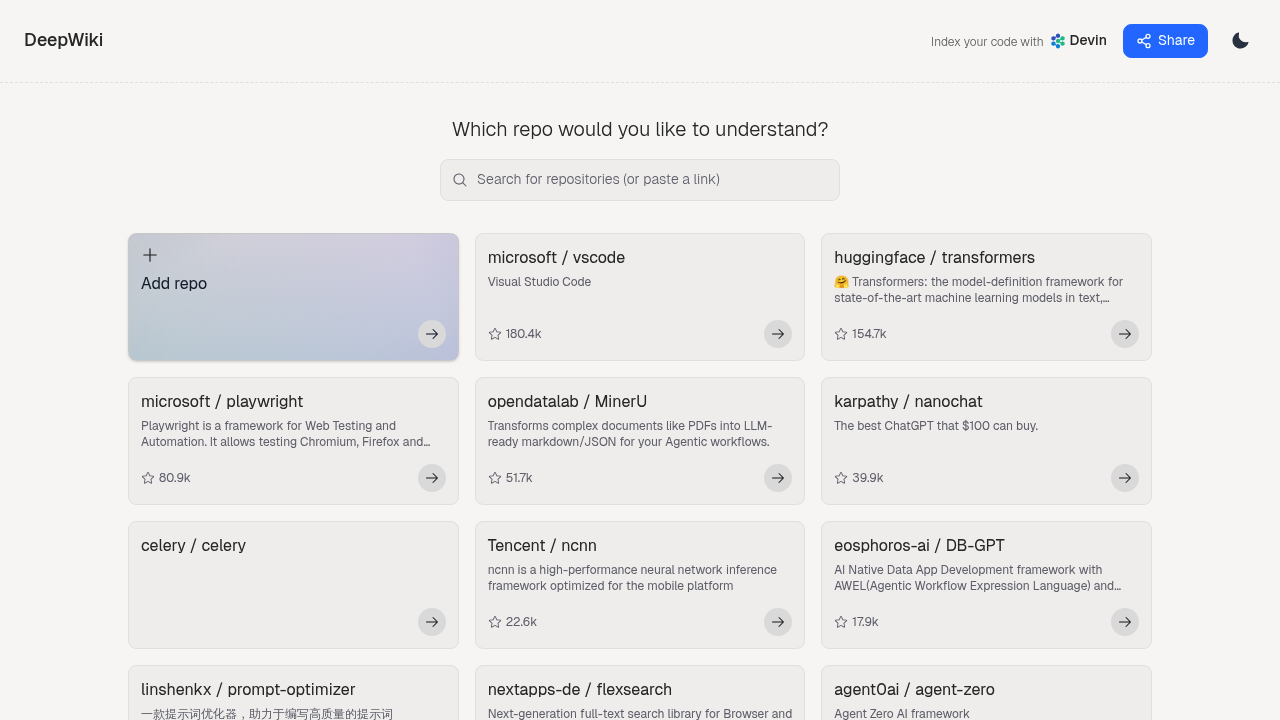
Task: Click the arrow icon on the Tencent/ncnn card
Action: coord(778,622)
